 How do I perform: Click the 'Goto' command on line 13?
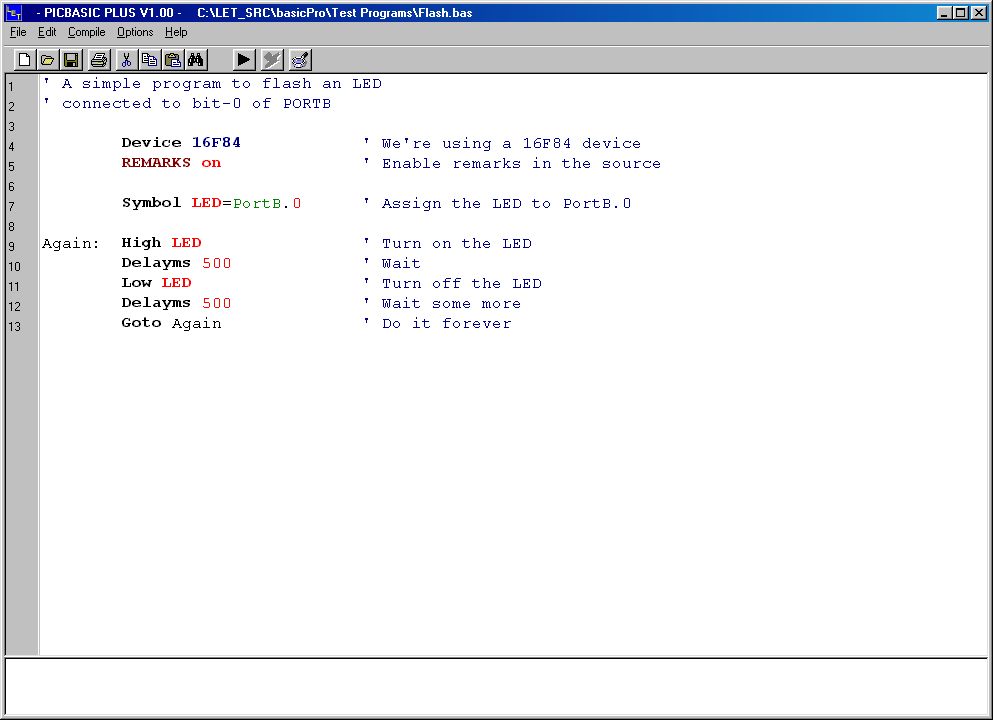pyautogui.click(x=141, y=323)
